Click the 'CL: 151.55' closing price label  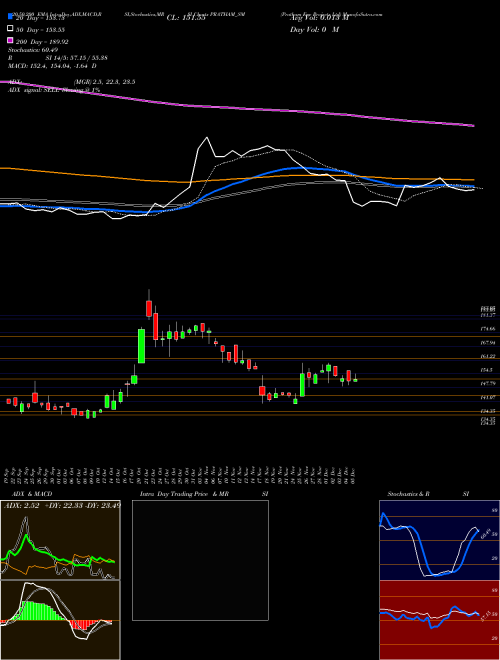tap(186, 18)
